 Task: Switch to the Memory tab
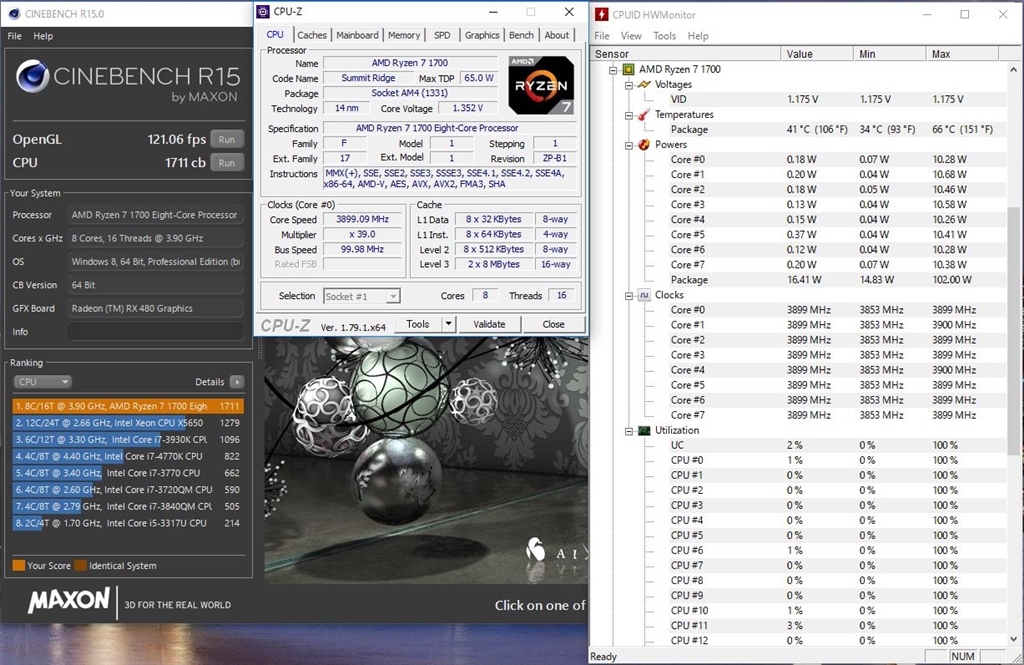[404, 35]
